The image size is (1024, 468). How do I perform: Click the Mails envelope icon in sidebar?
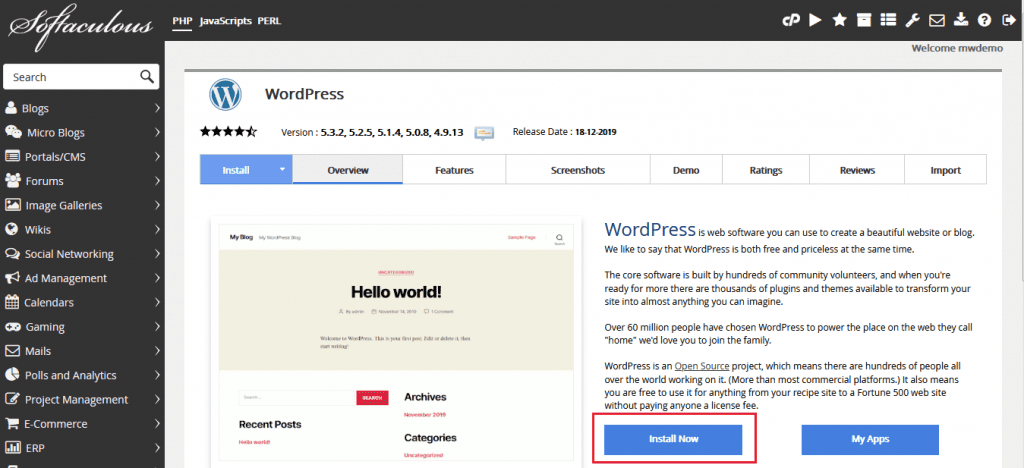click(x=12, y=351)
